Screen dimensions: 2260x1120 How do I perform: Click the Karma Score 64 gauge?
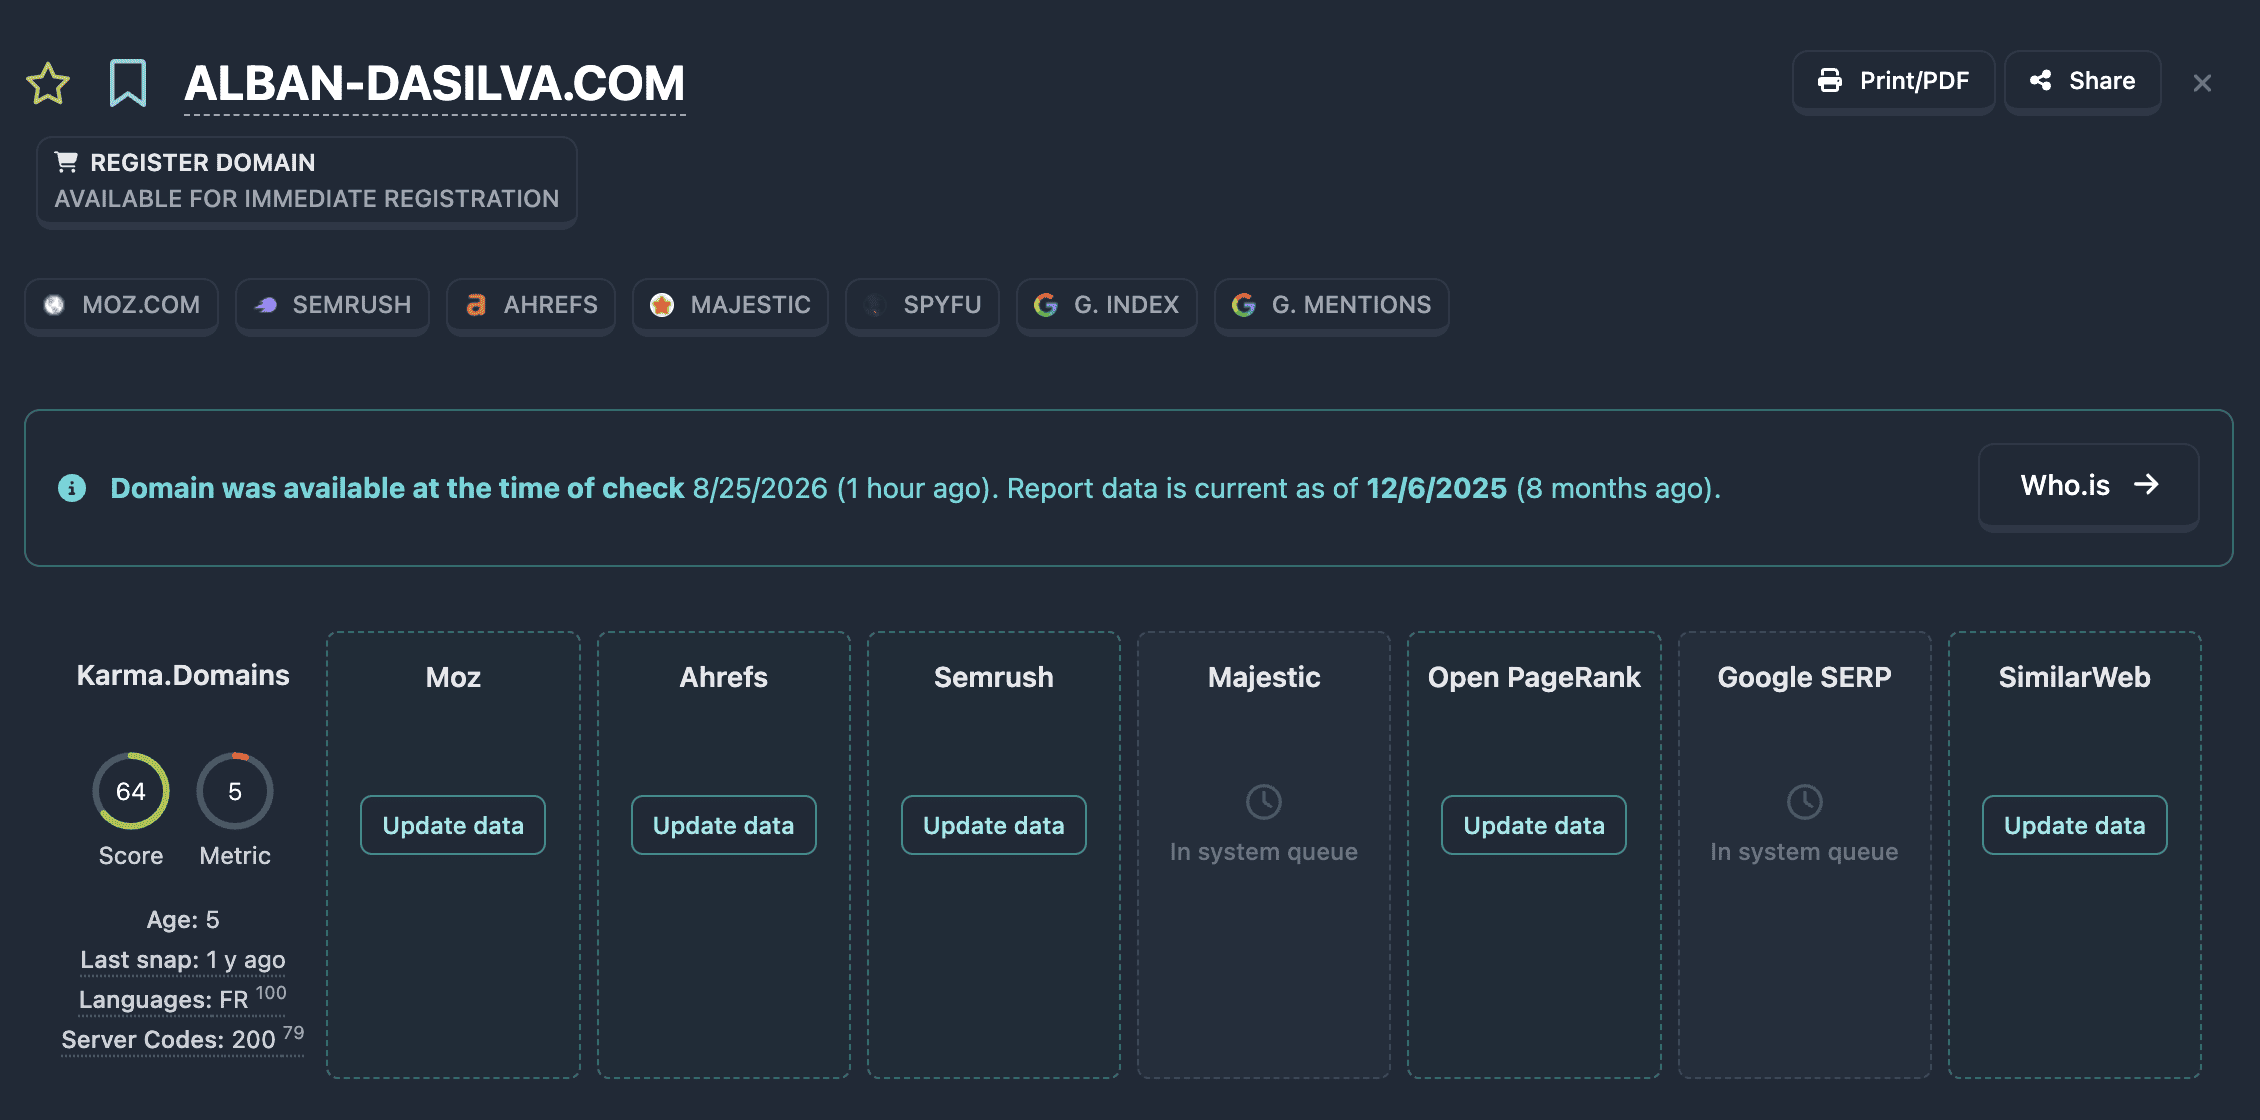131,791
